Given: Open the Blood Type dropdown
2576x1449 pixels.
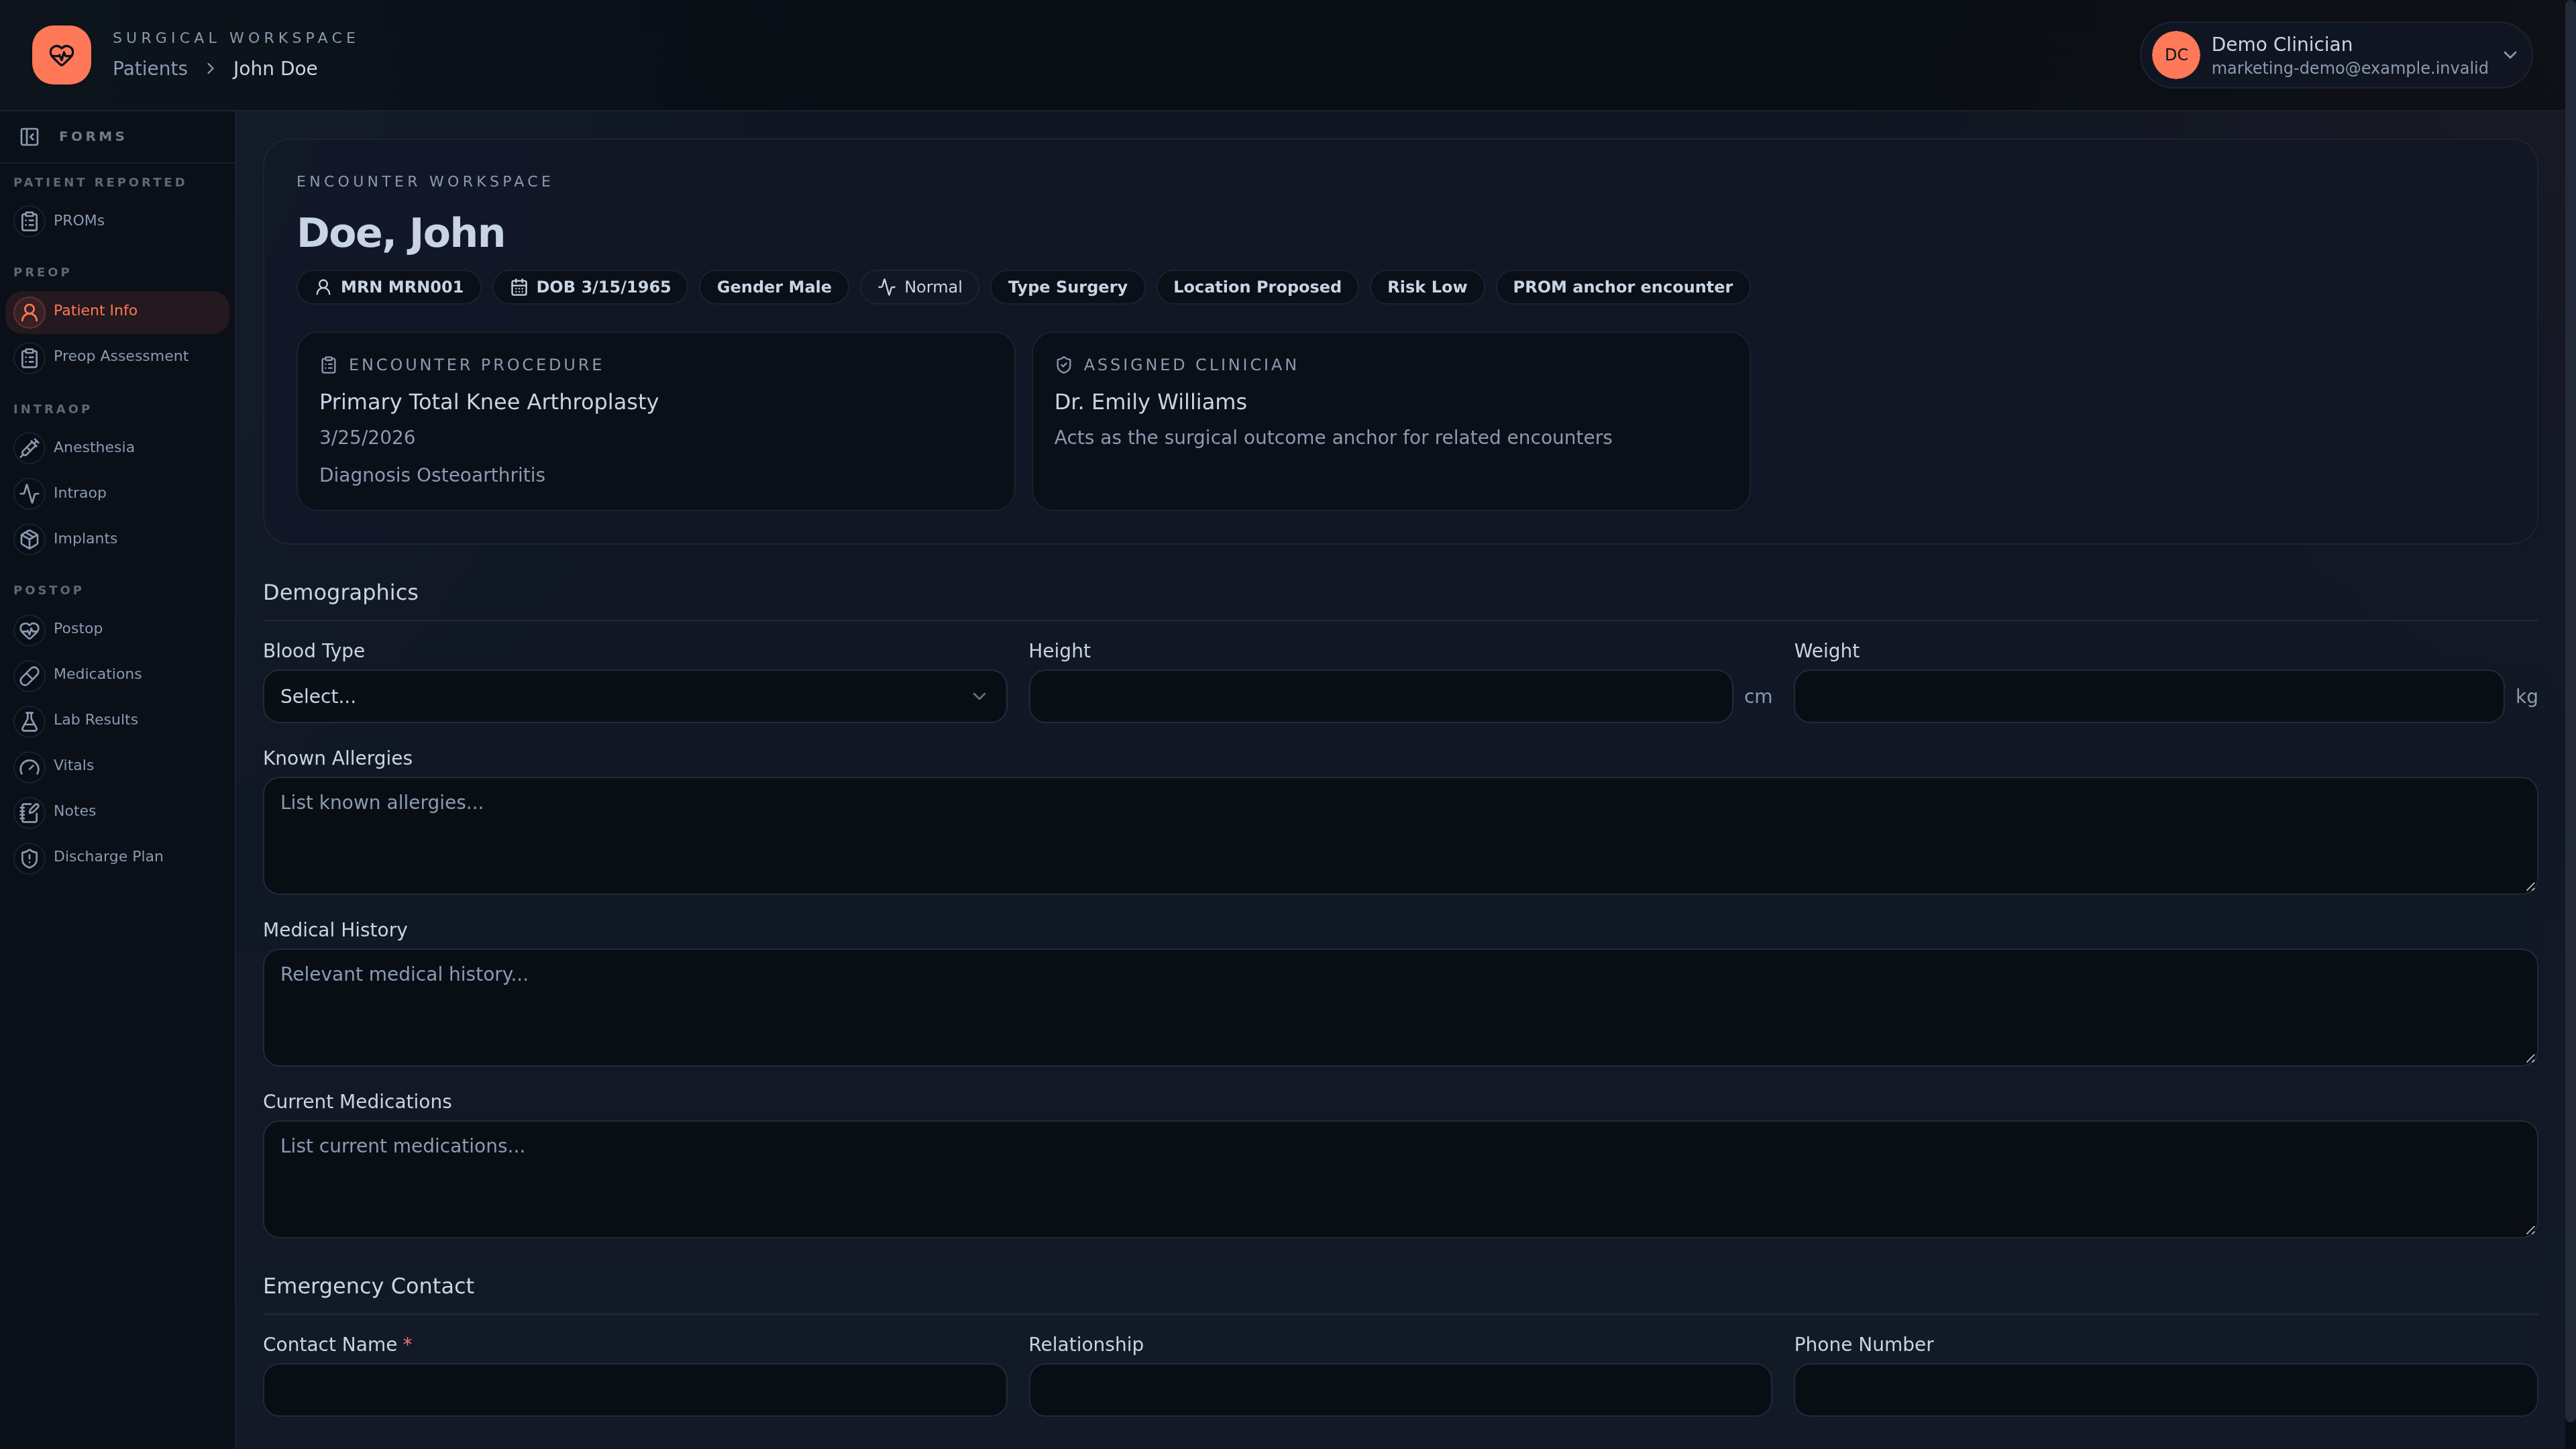Looking at the screenshot, I should click(x=634, y=696).
